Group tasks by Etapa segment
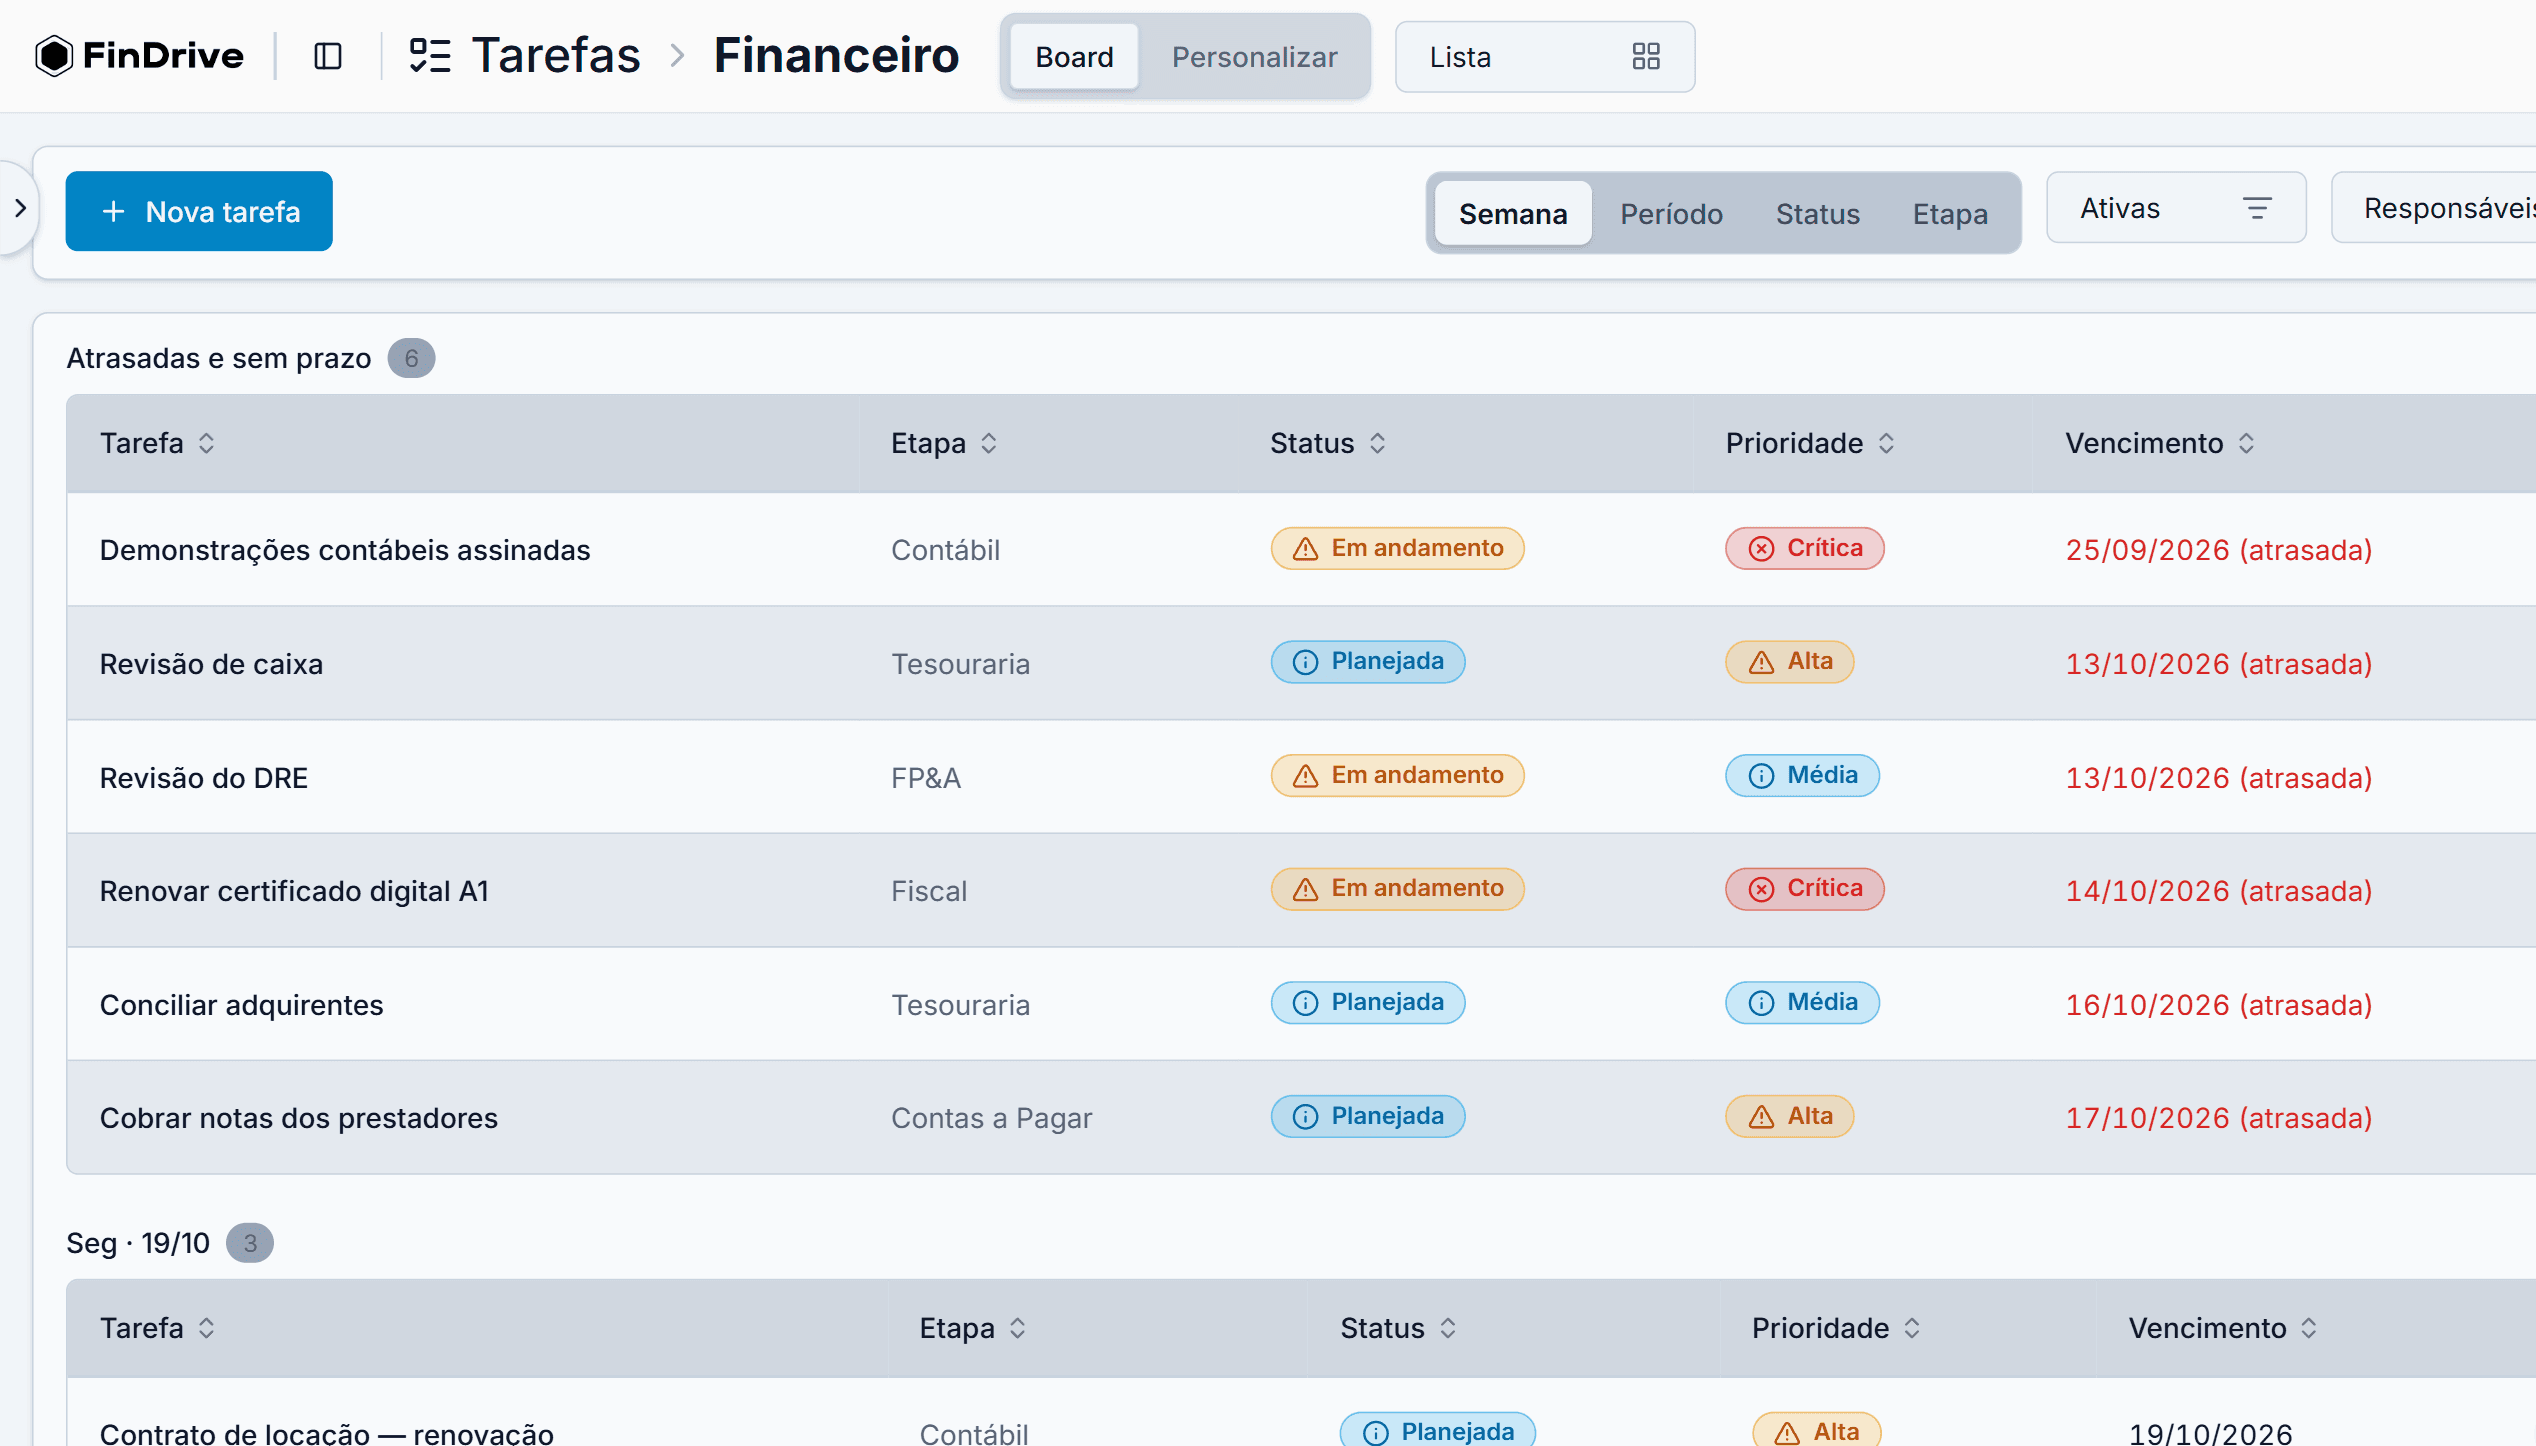The width and height of the screenshot is (2536, 1446). [x=1949, y=214]
